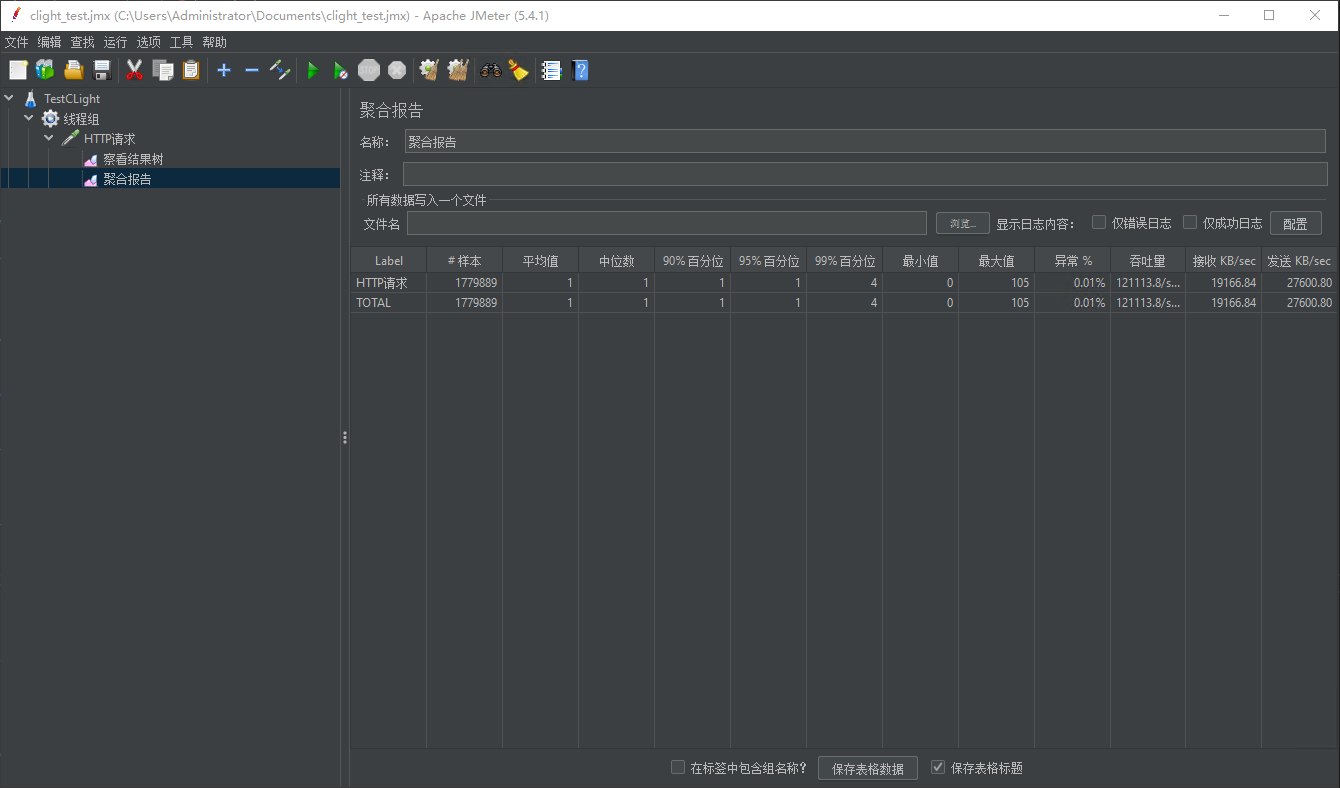Click the 配置 button
Screen dimensions: 1340x788
click(1295, 223)
